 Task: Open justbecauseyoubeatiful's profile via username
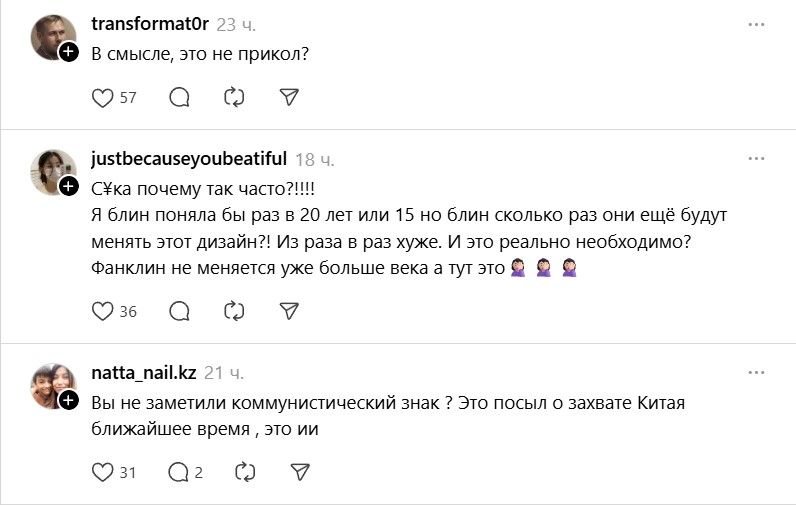click(x=188, y=159)
